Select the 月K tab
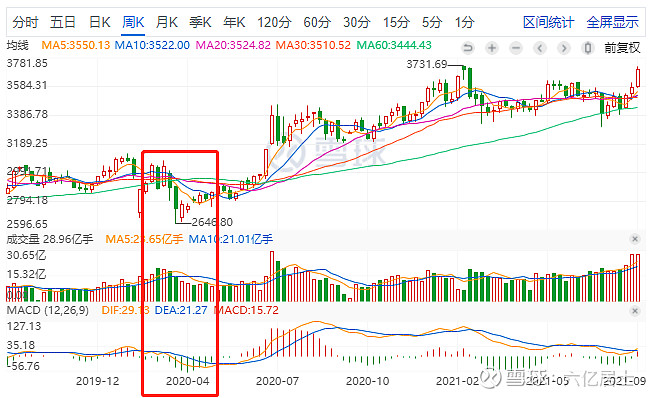 [167, 22]
